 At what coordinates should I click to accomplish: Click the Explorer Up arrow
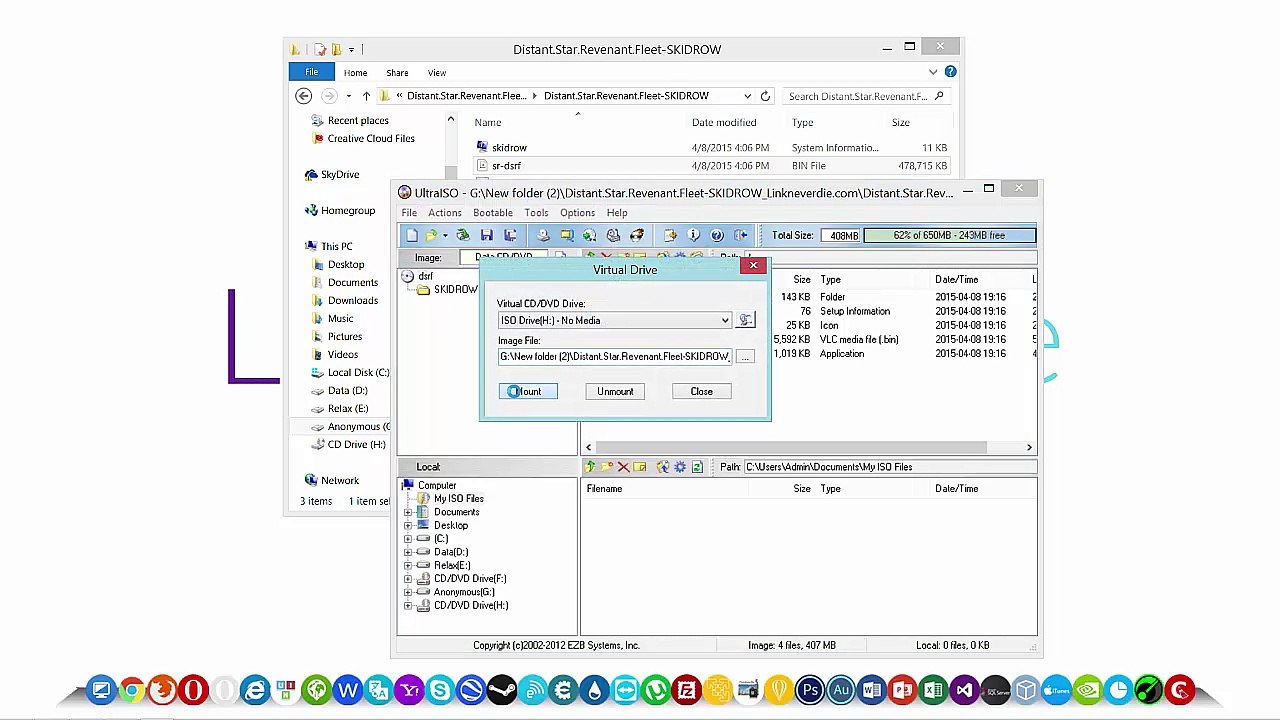[x=366, y=96]
